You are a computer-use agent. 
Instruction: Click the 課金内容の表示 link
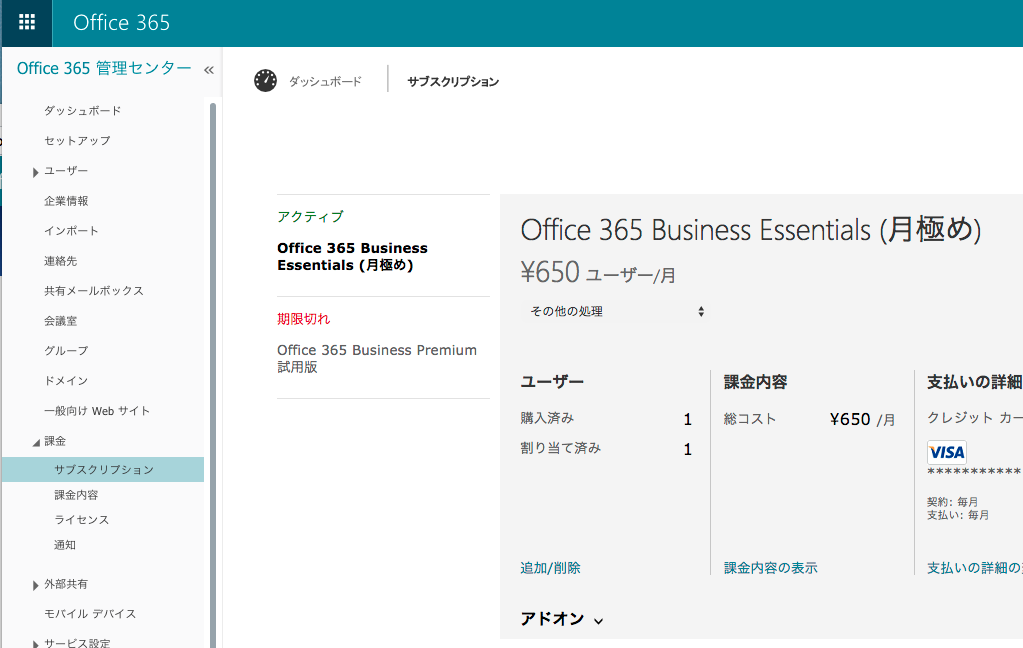click(771, 568)
